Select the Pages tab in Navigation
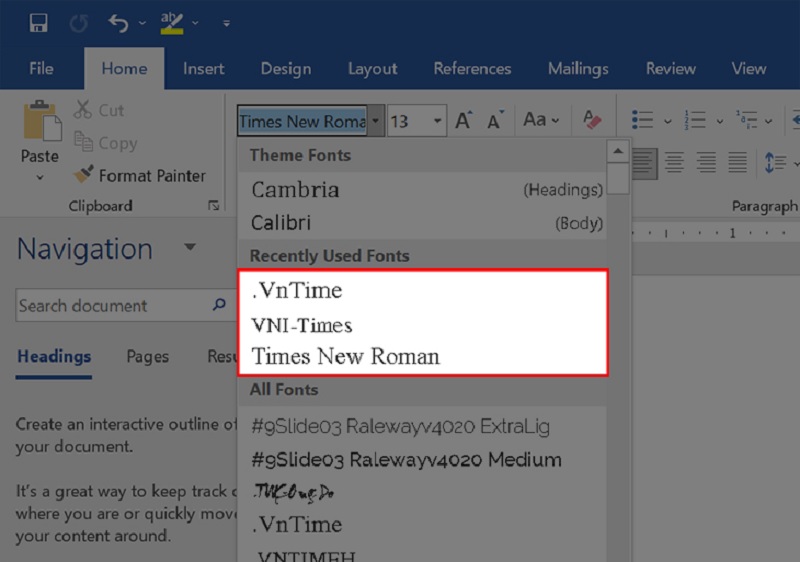800x562 pixels. pyautogui.click(x=147, y=356)
